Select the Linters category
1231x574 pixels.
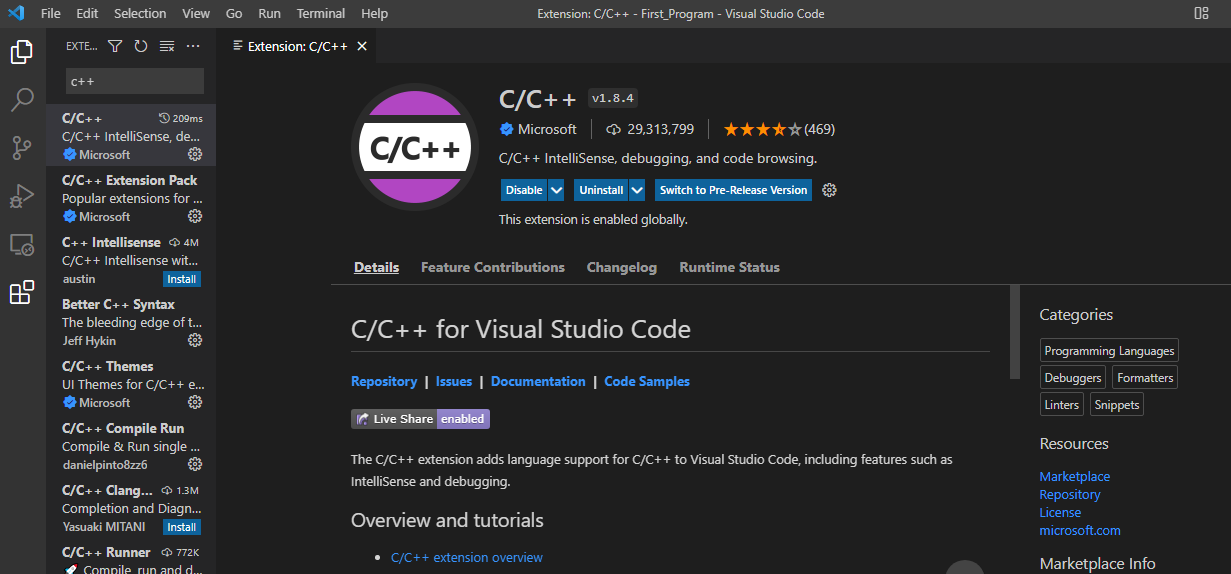click(x=1062, y=405)
